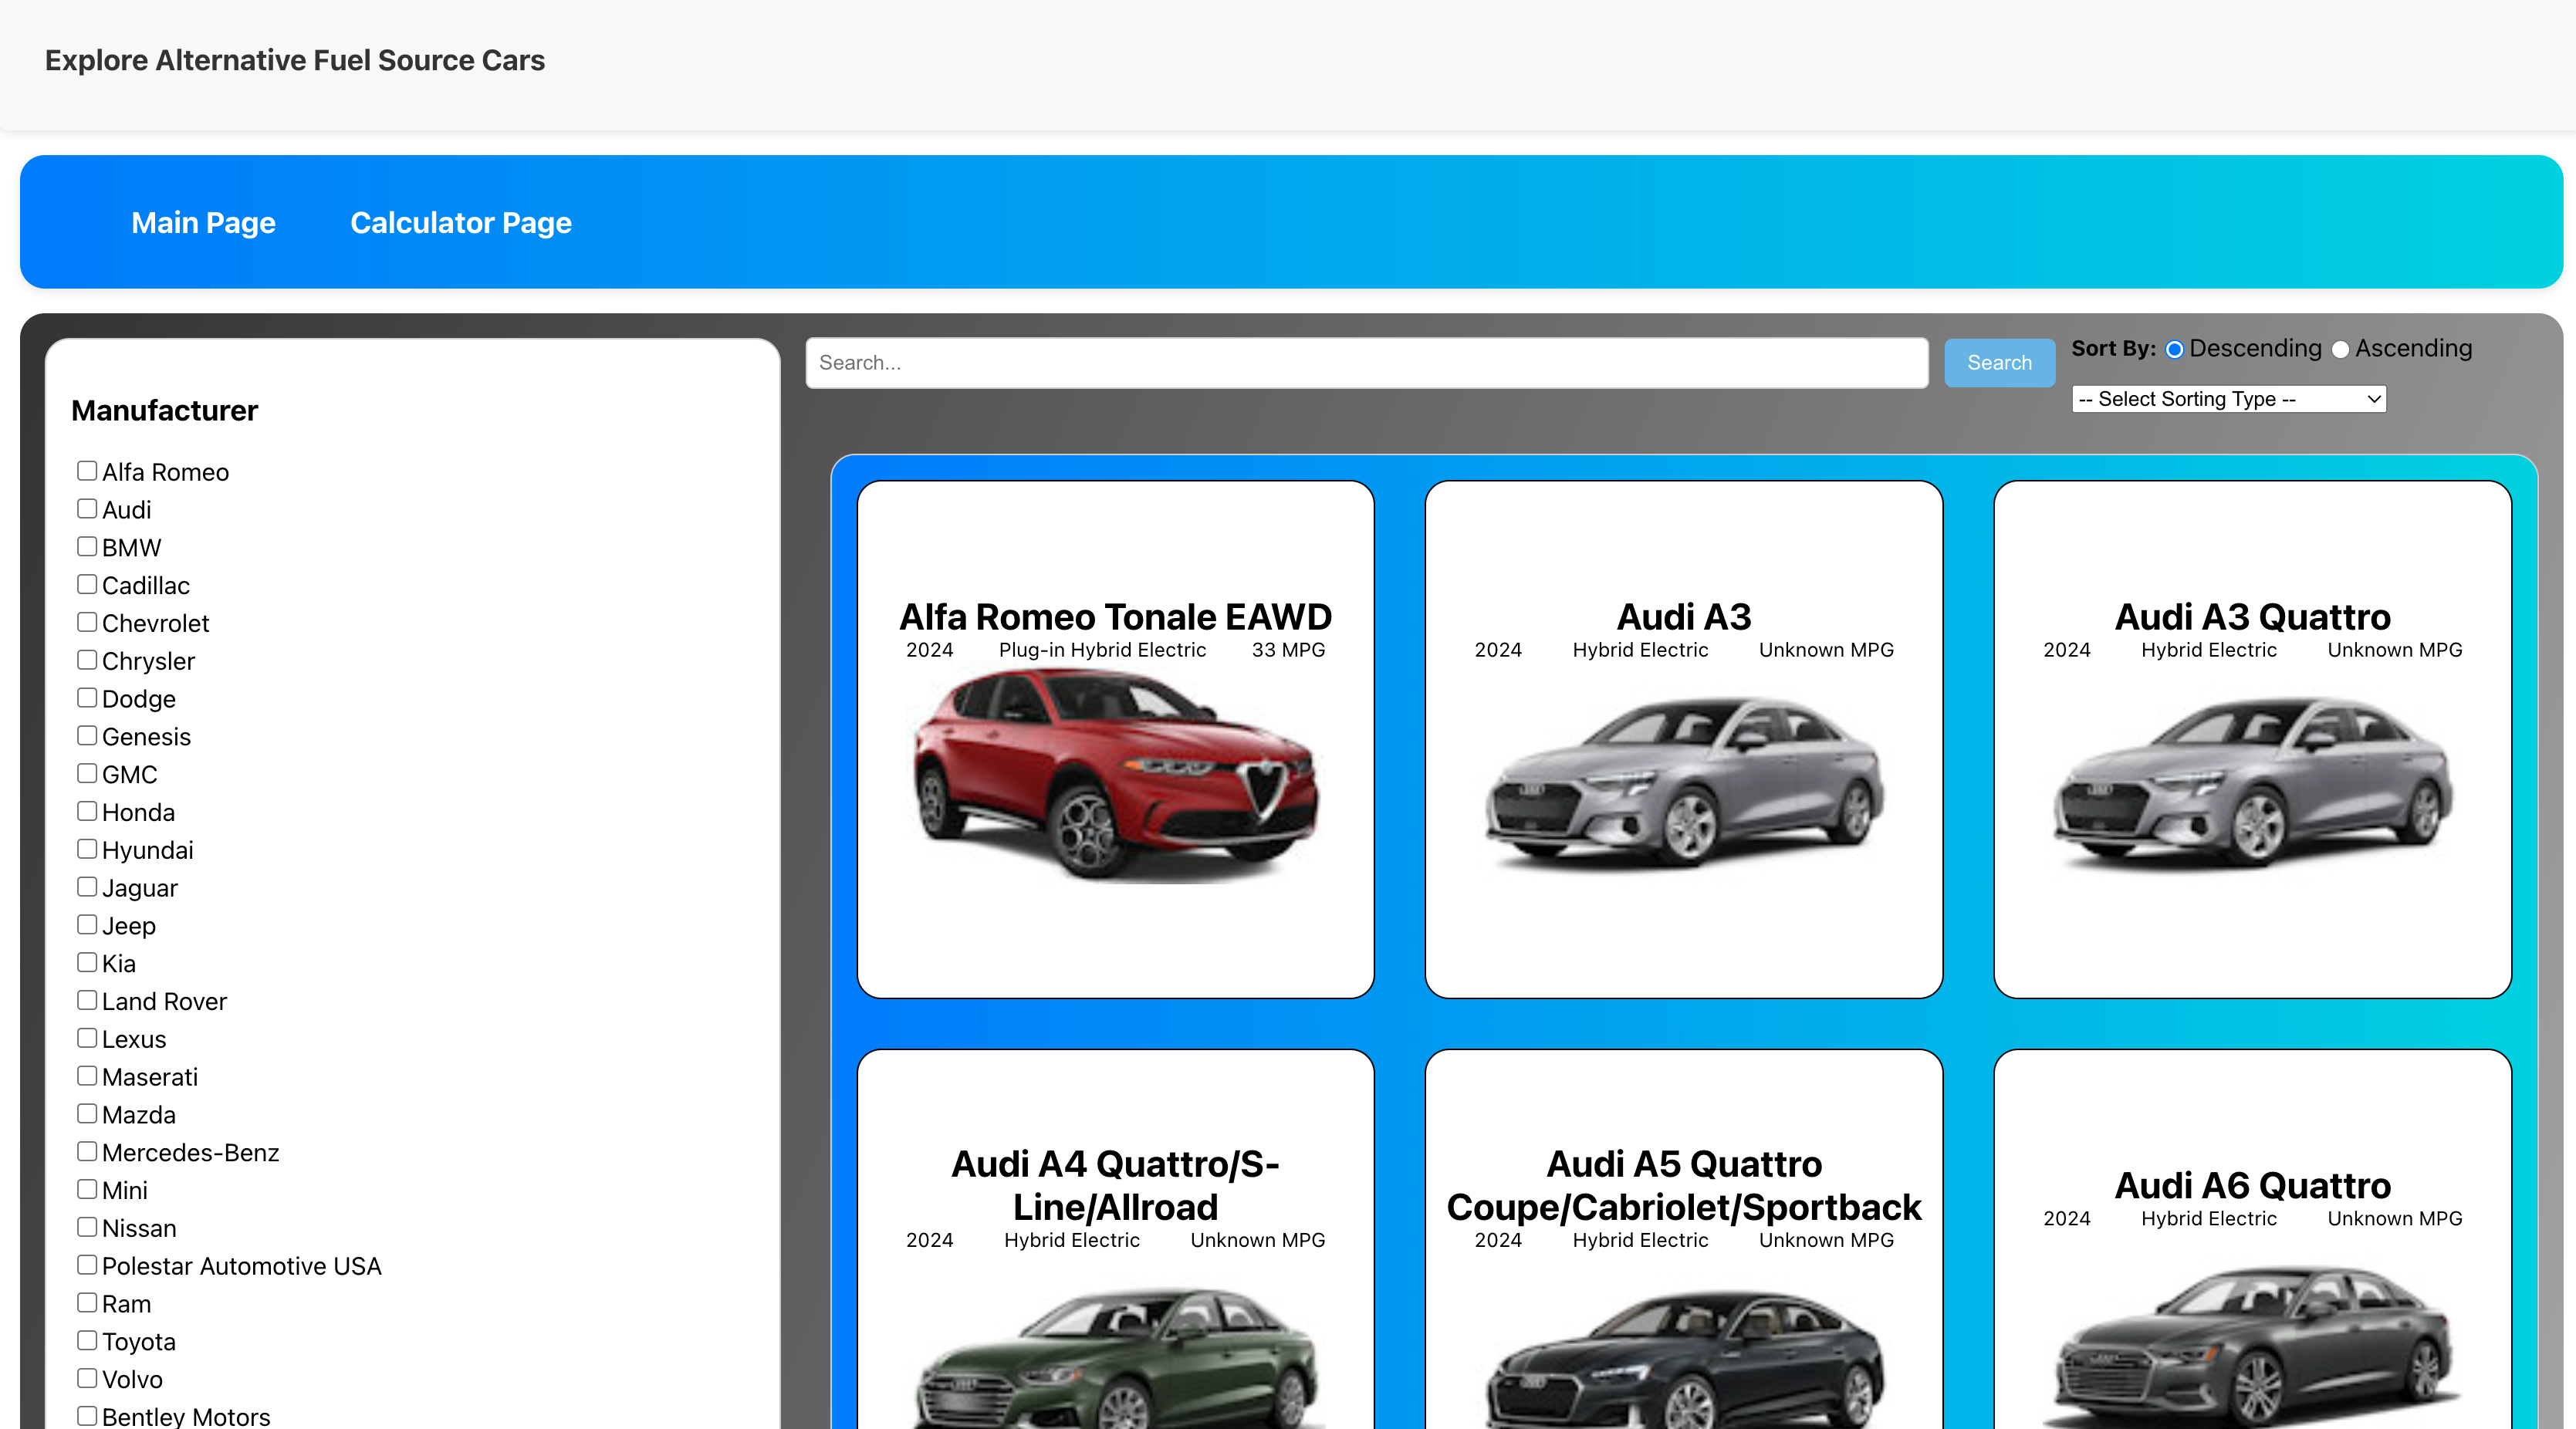This screenshot has width=2576, height=1429.
Task: Tick the Honda checkbox
Action: pyautogui.click(x=87, y=811)
